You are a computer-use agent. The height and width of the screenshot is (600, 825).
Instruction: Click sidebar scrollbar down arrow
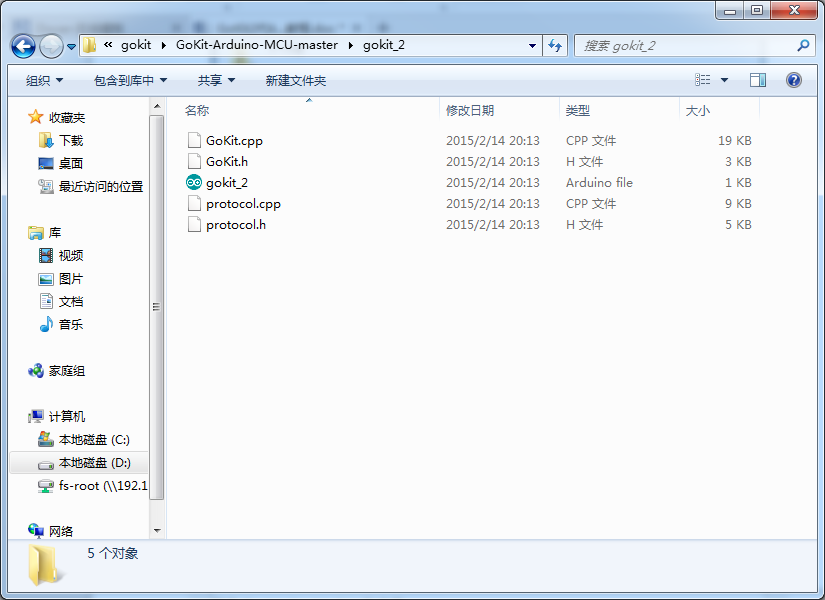(x=157, y=531)
